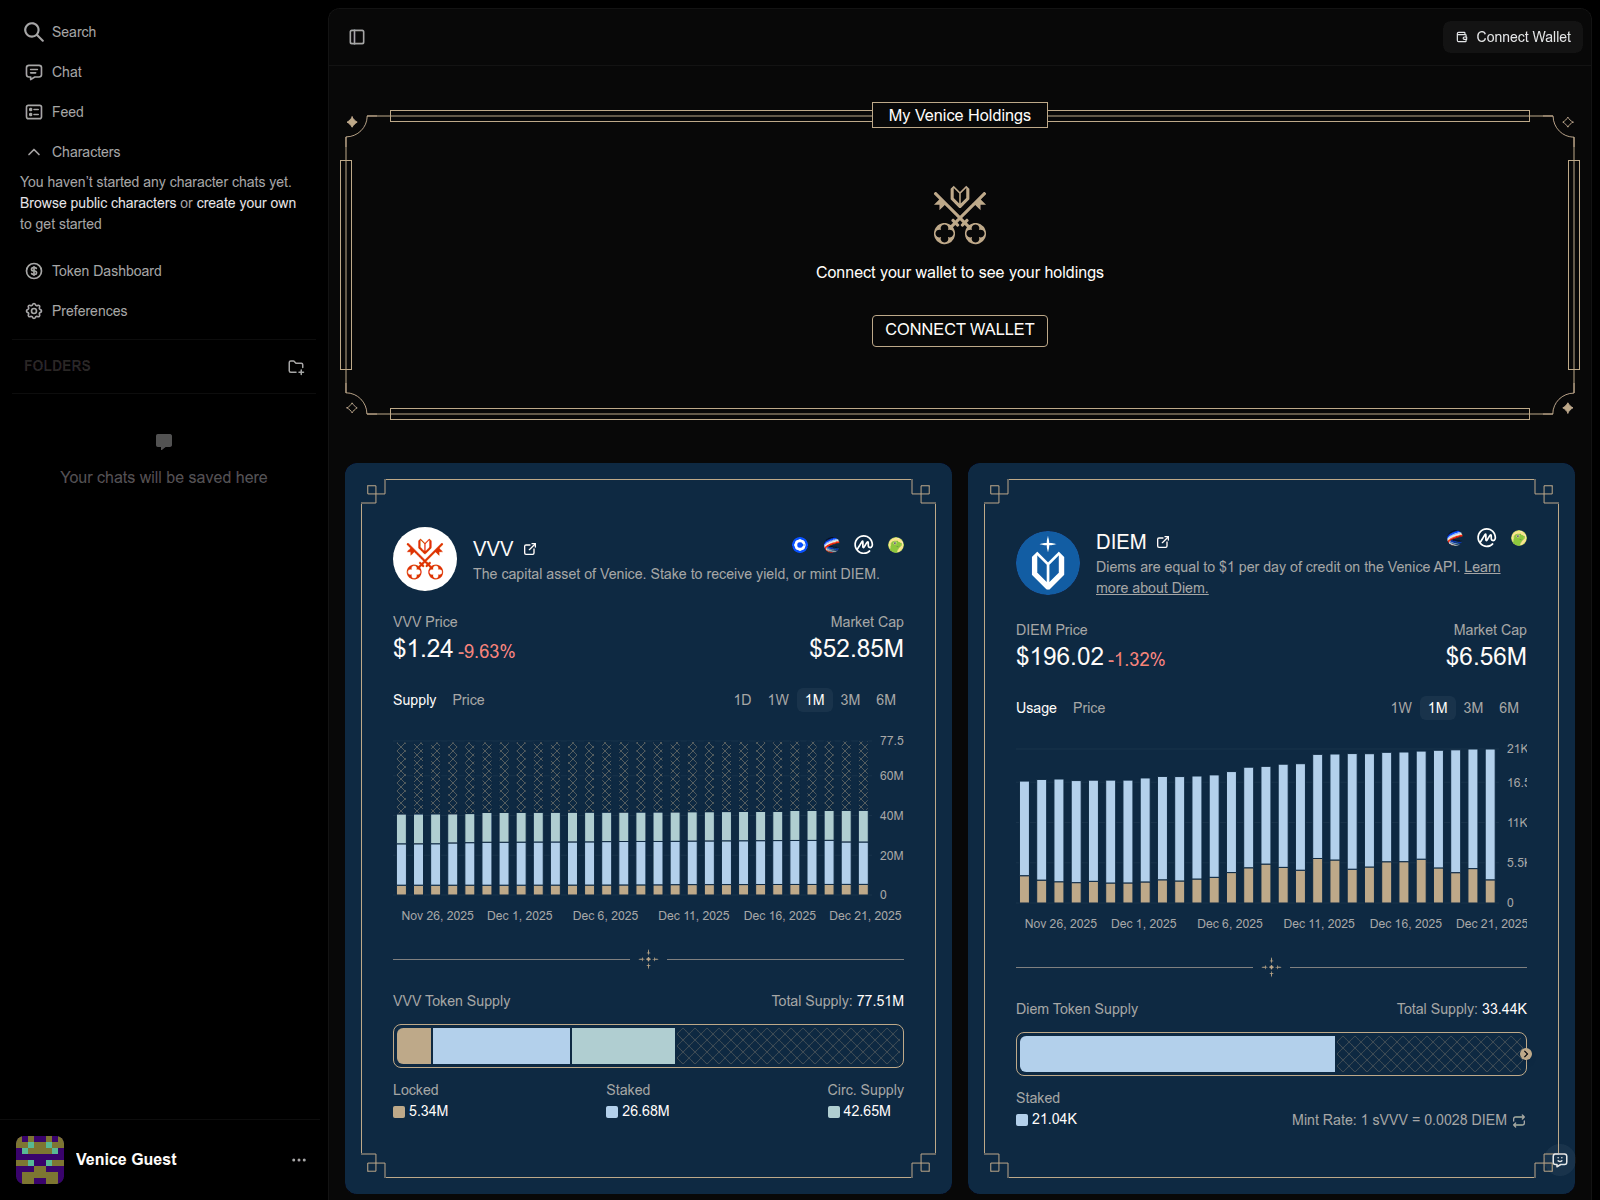Click the Token Dashboard dollar icon
The image size is (1600, 1200).
click(34, 271)
